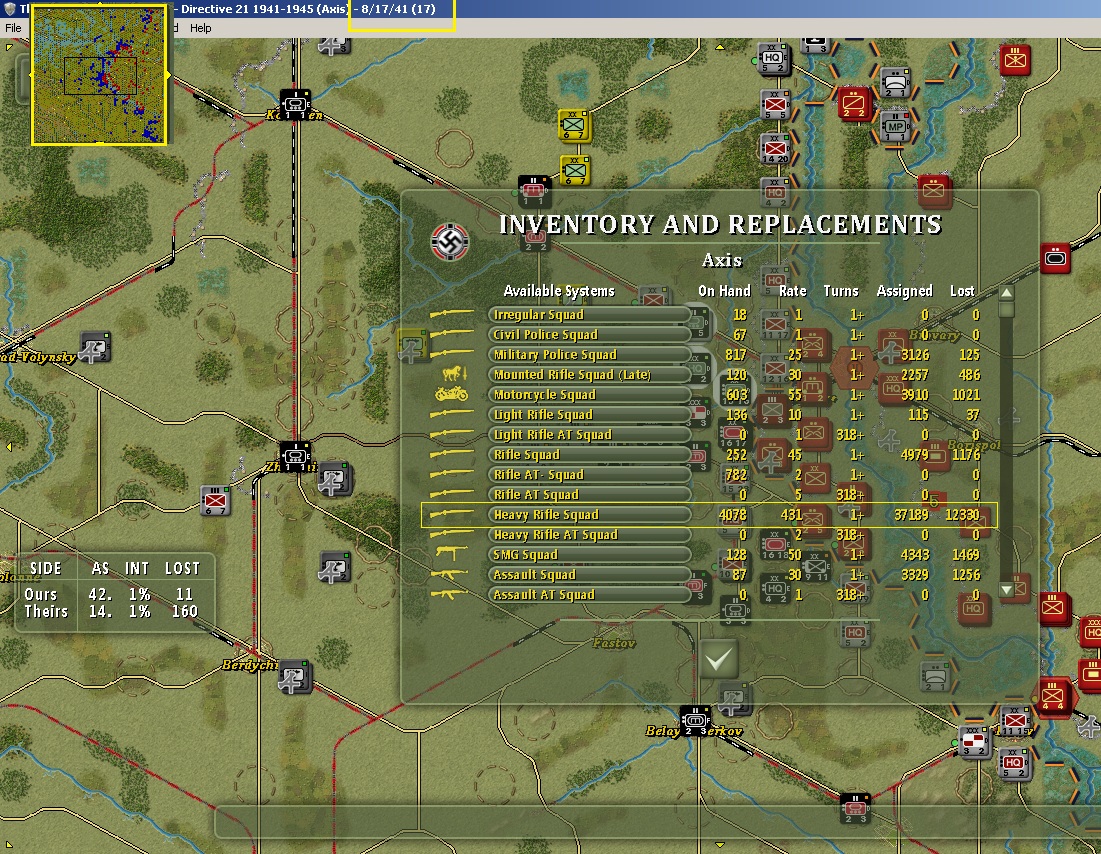Select the MP military police unit counter
This screenshot has width=1101, height=854.
tap(895, 127)
